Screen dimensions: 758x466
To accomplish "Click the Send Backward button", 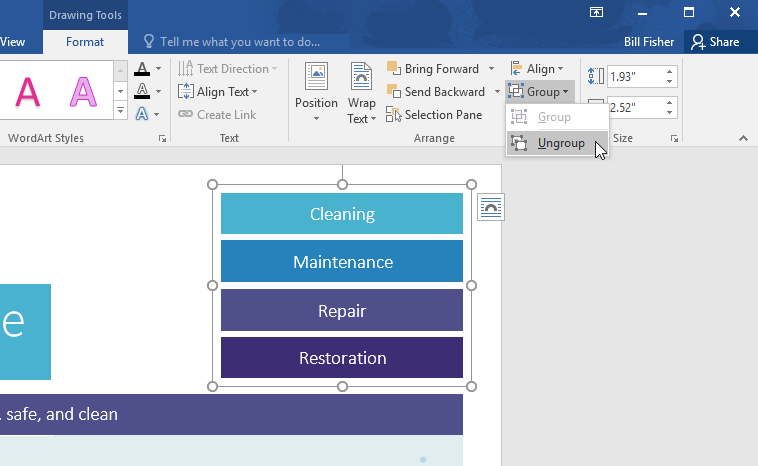I will tap(436, 92).
